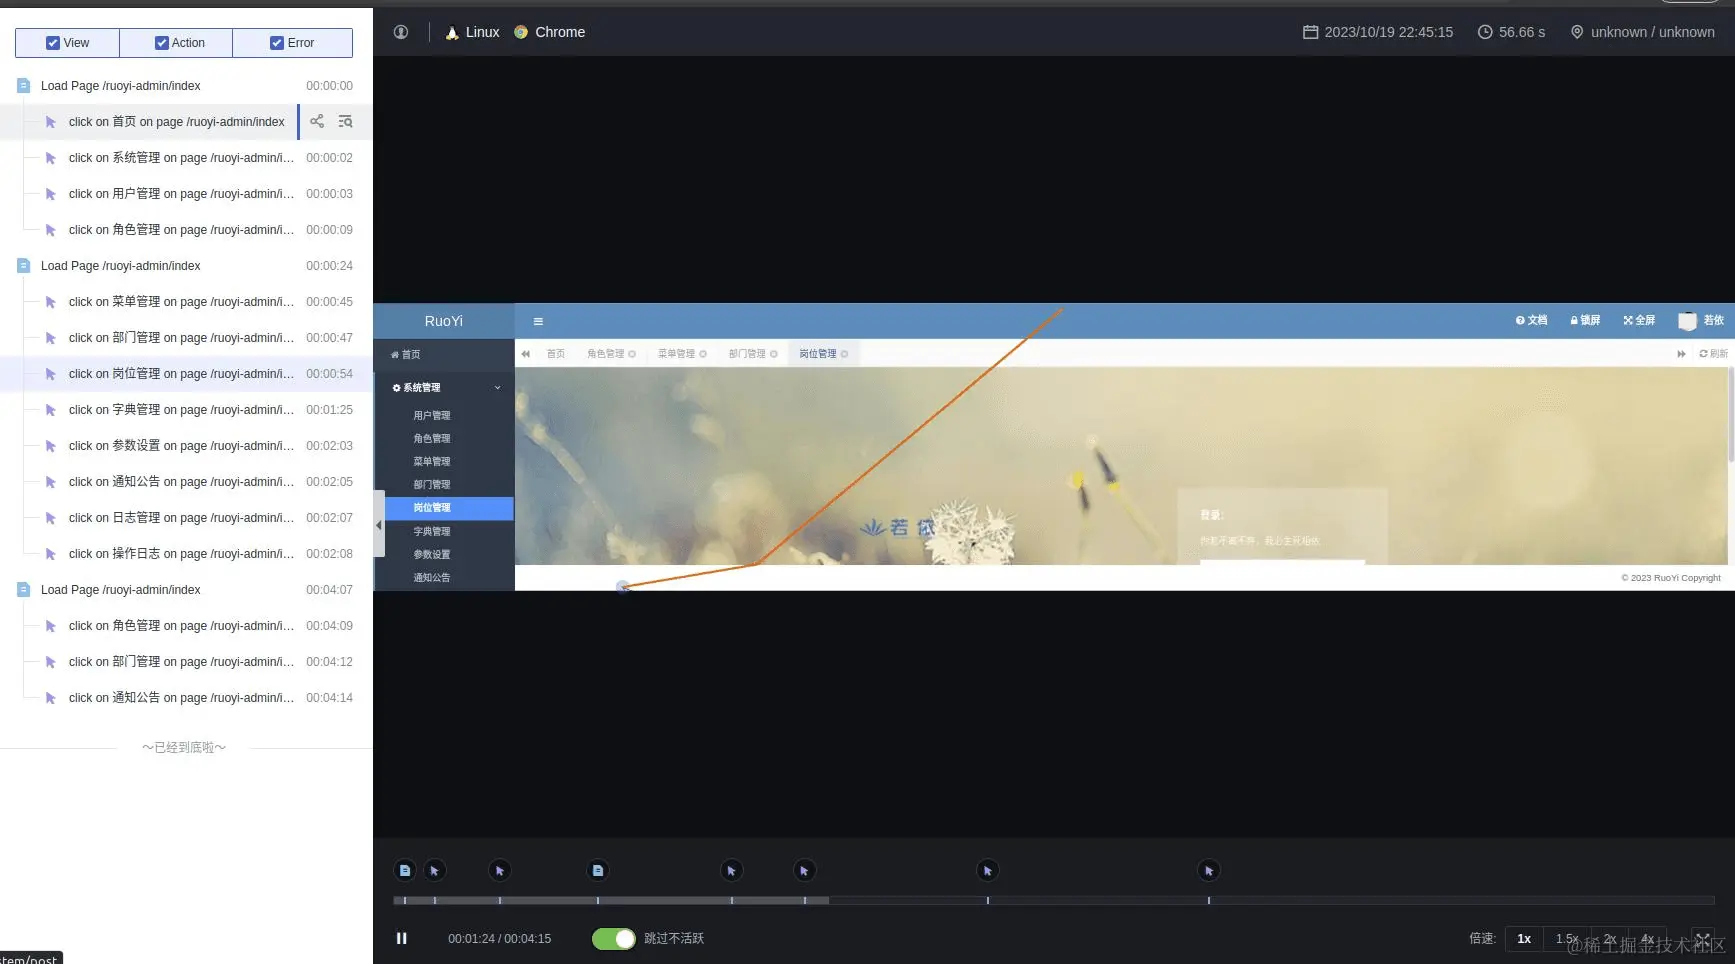Toggle player fullscreen icon next to the speed buttons
1735x964 pixels.
click(1703, 939)
